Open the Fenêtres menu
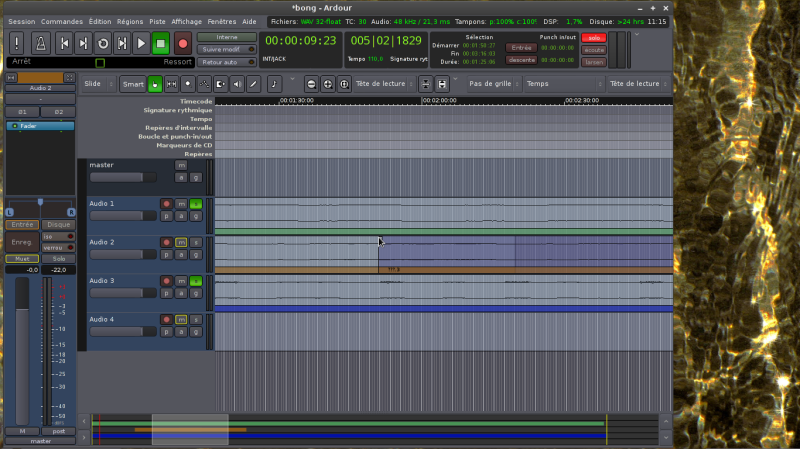 (x=221, y=21)
